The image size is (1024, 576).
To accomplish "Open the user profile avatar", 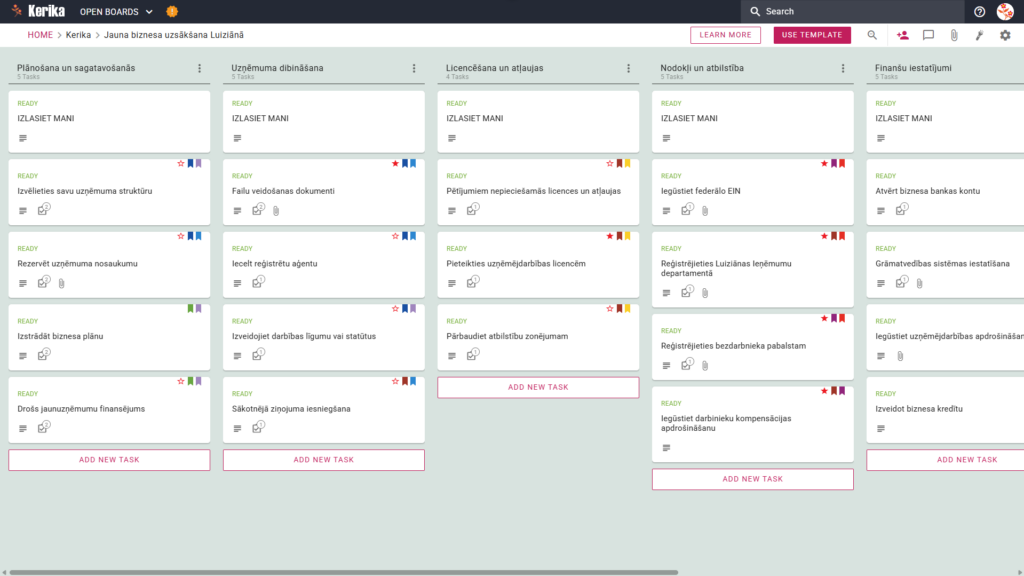I will [1005, 11].
